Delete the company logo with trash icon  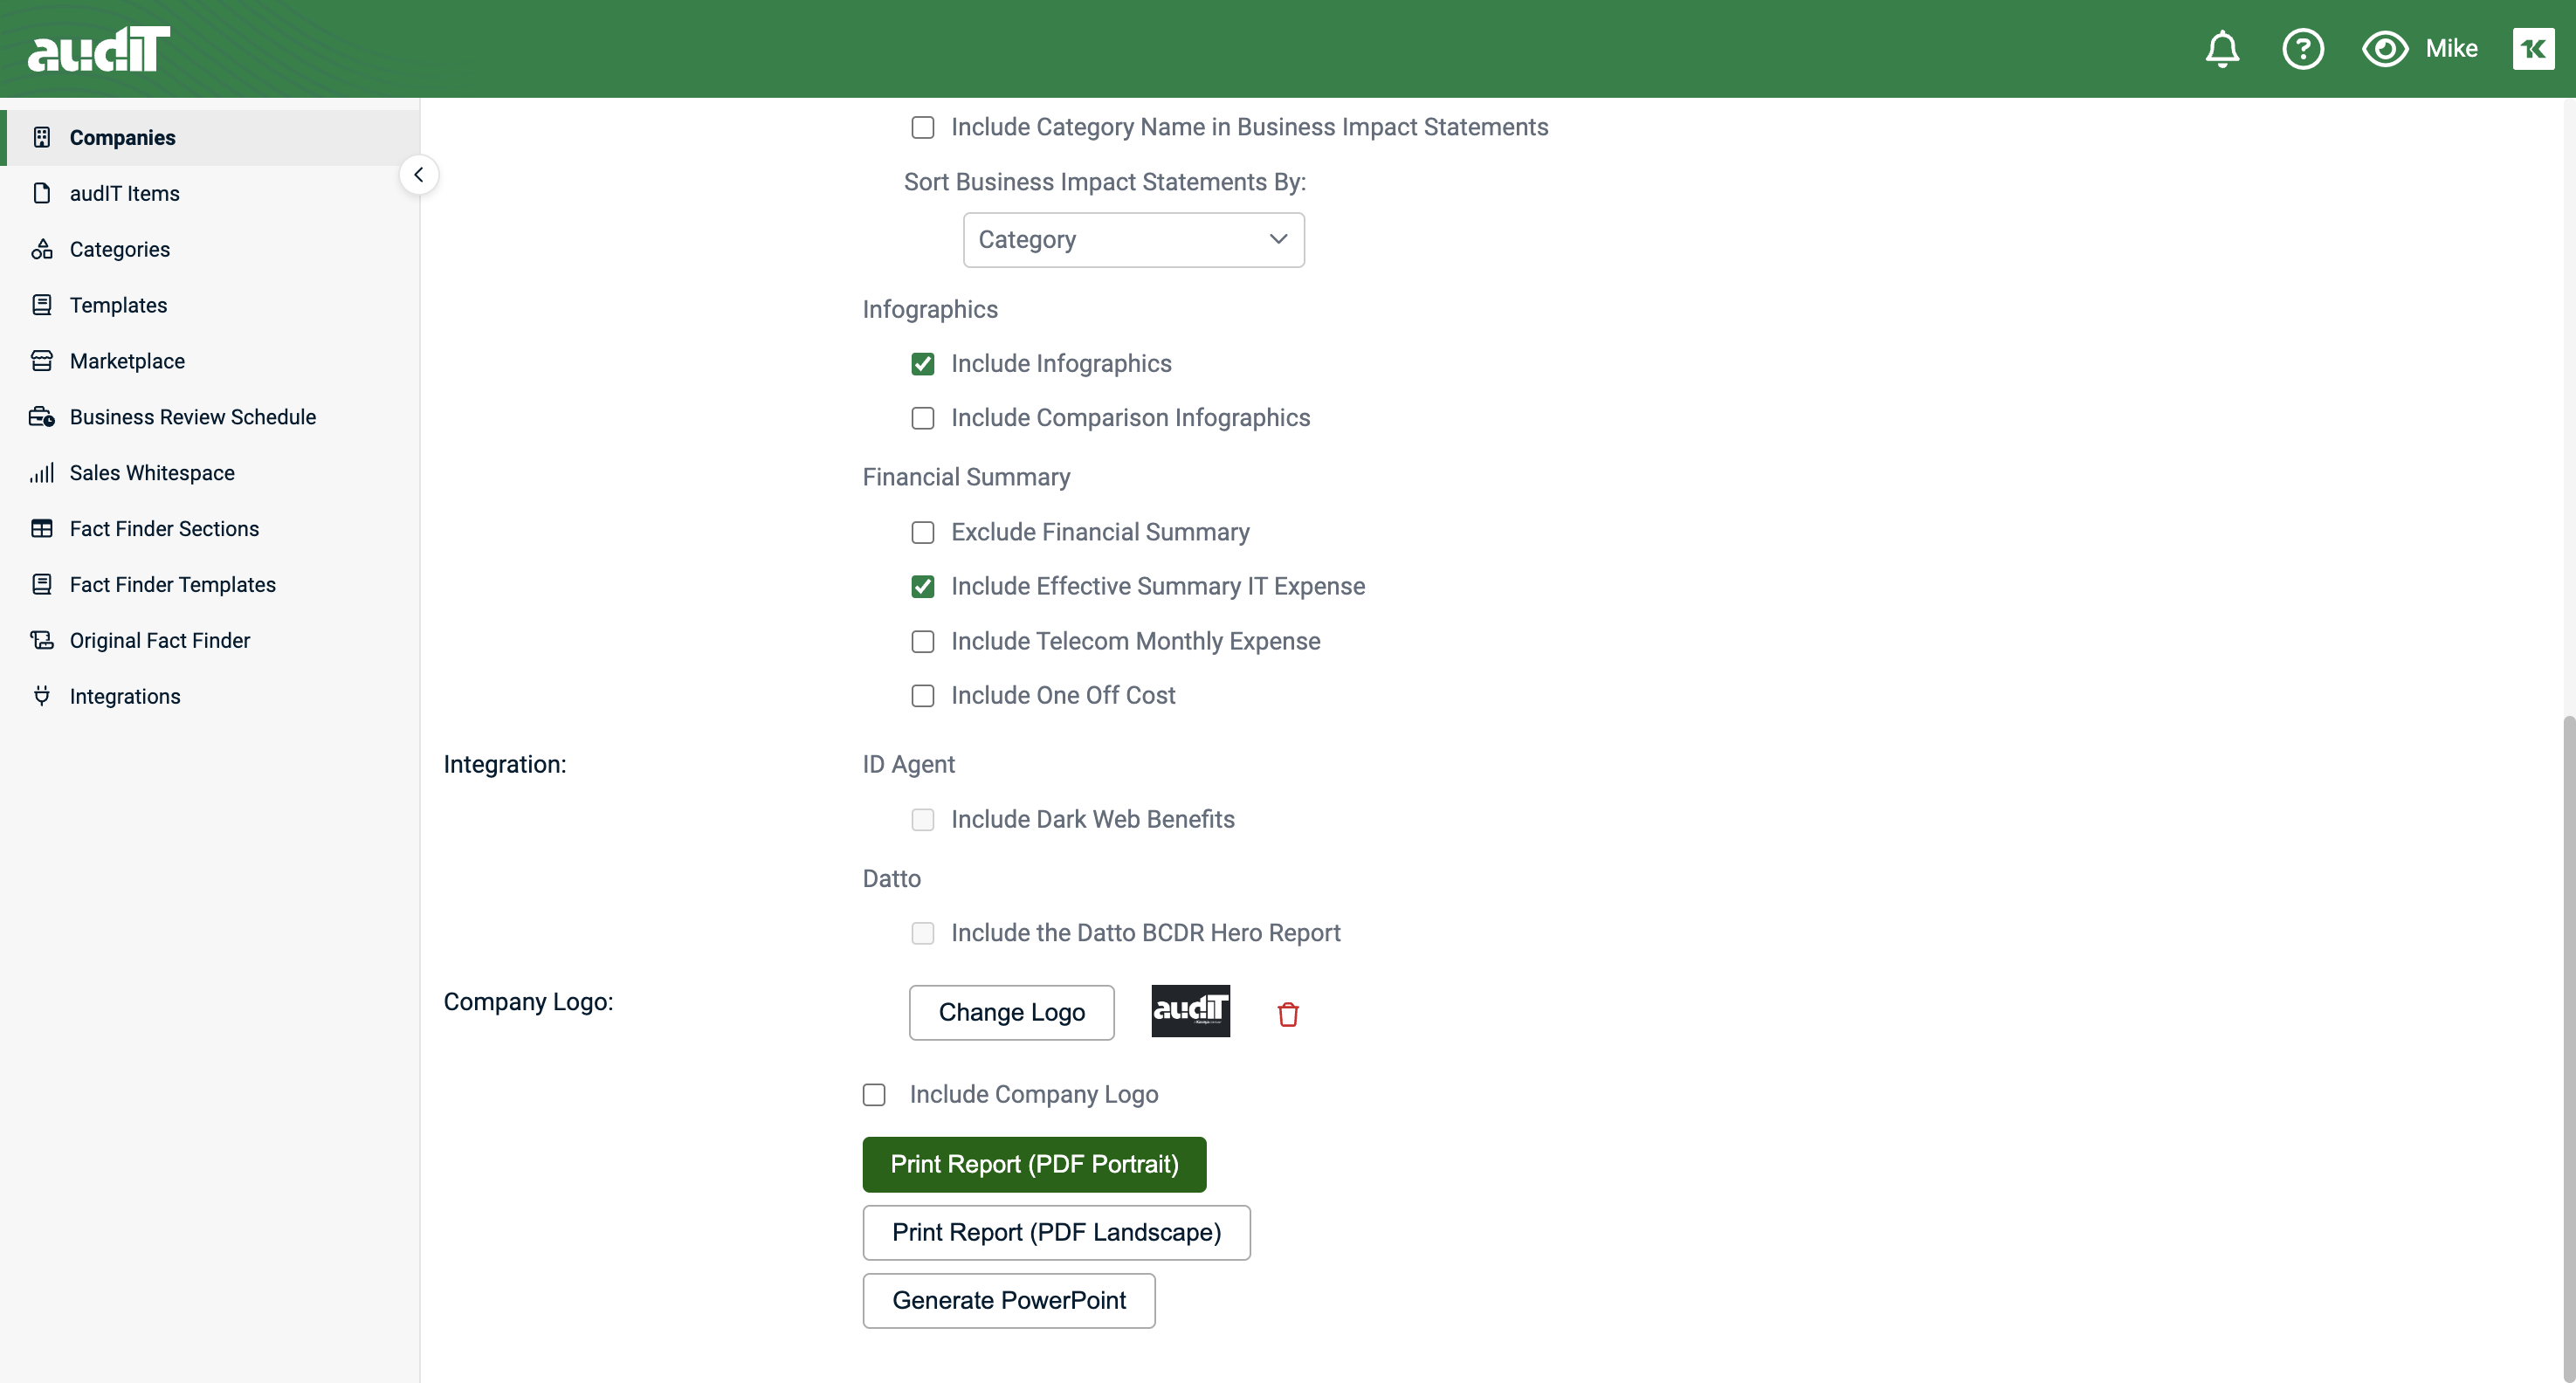coord(1288,1014)
